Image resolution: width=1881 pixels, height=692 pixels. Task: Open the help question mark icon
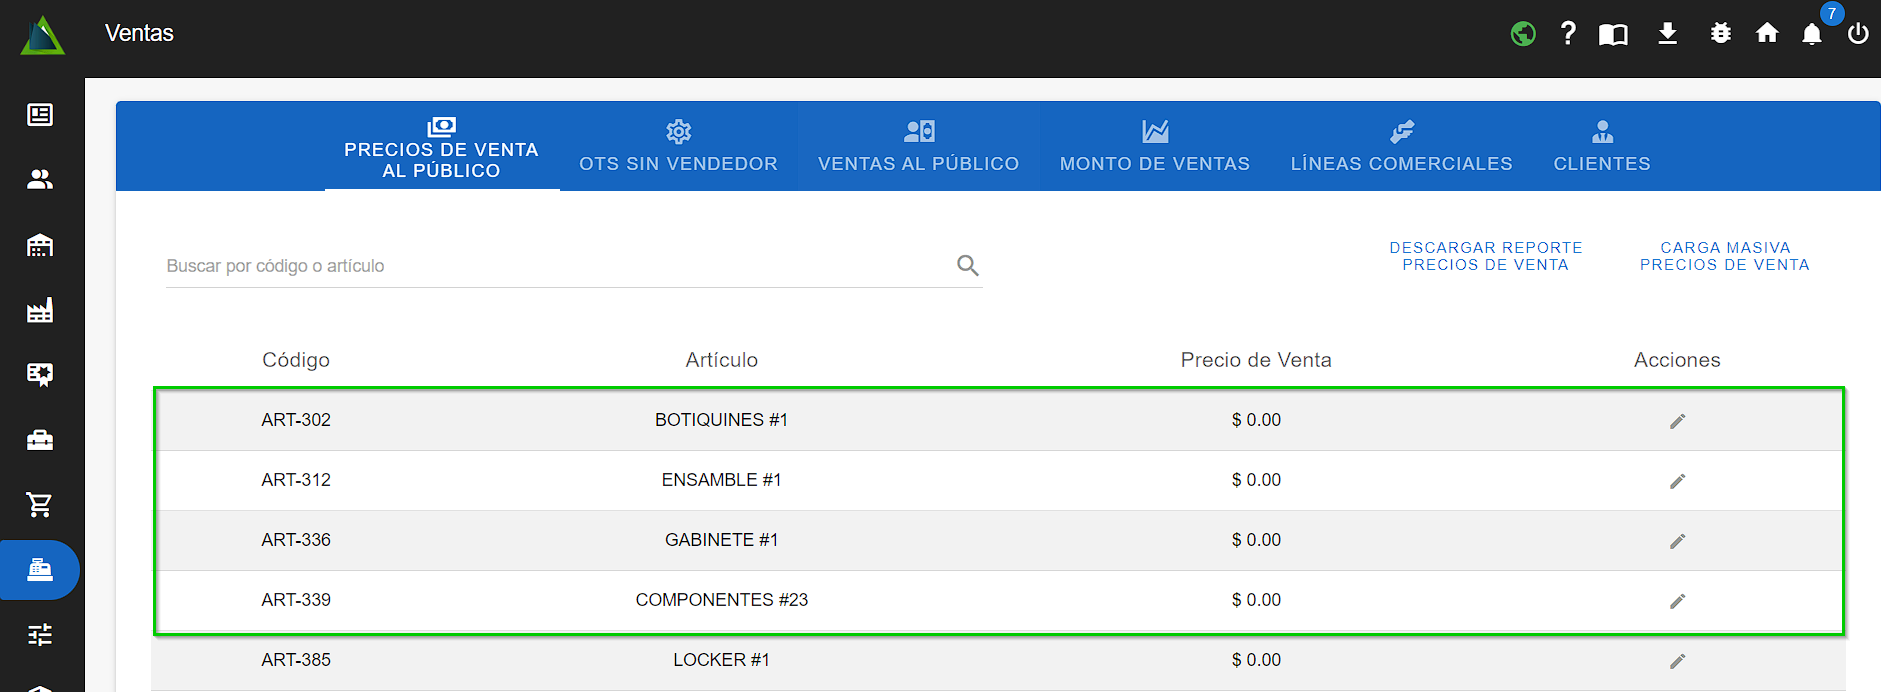click(1568, 34)
